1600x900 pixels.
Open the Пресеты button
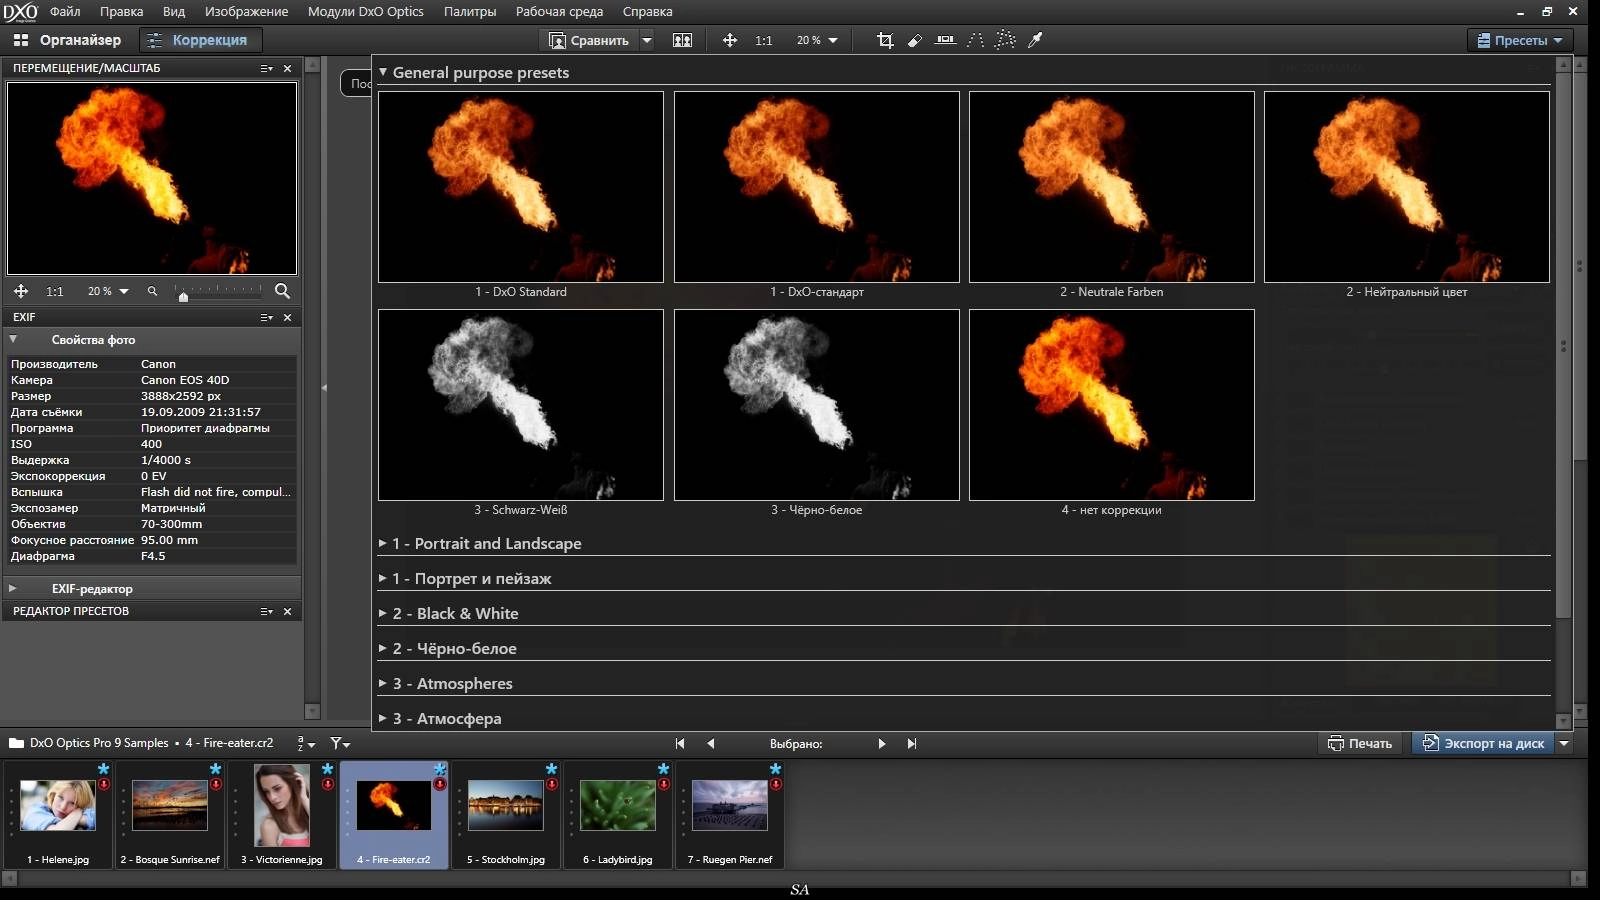[x=1520, y=40]
